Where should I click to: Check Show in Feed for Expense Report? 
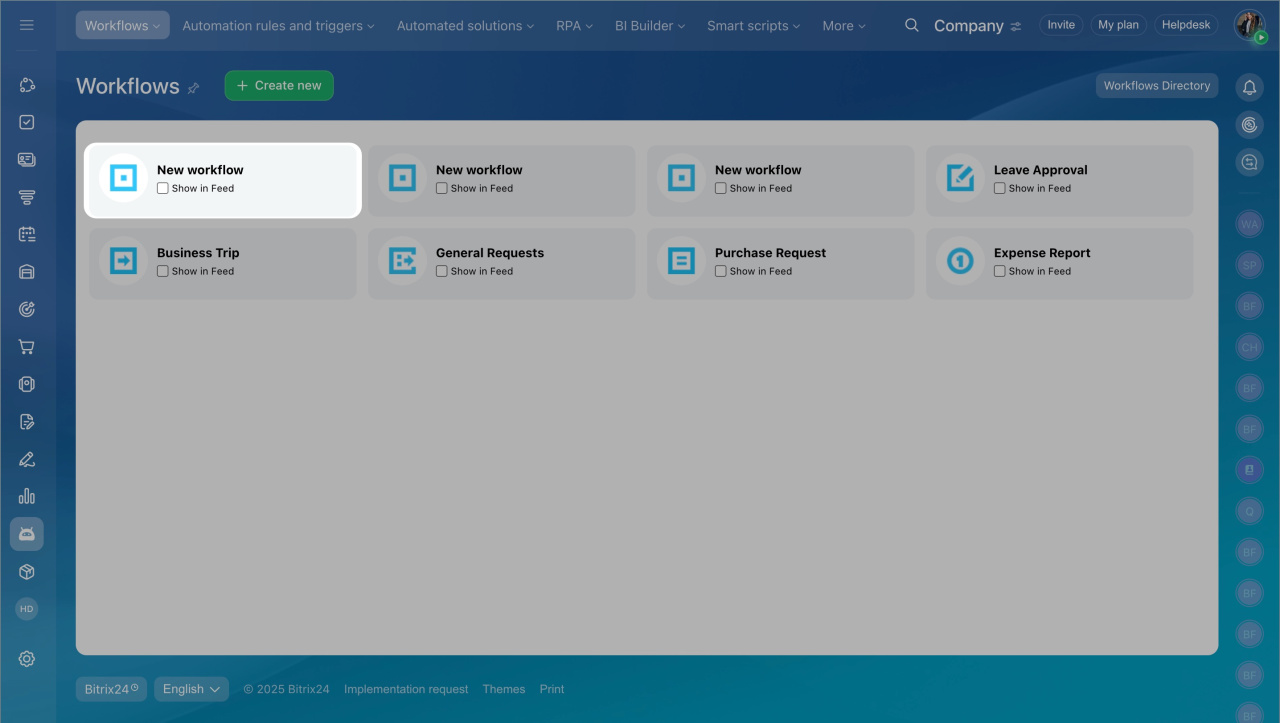pyautogui.click(x=1000, y=271)
